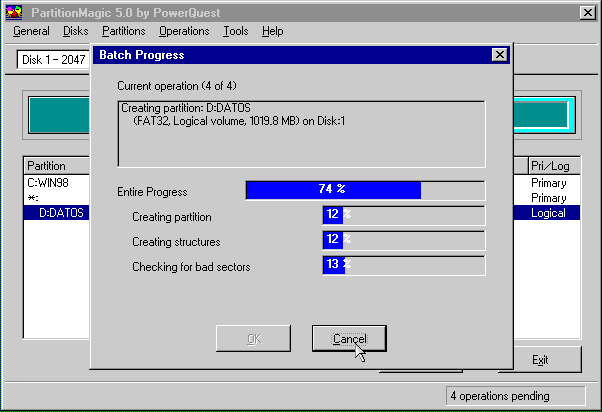
Task: Click the teal partition block on left disk map
Action: 59,115
